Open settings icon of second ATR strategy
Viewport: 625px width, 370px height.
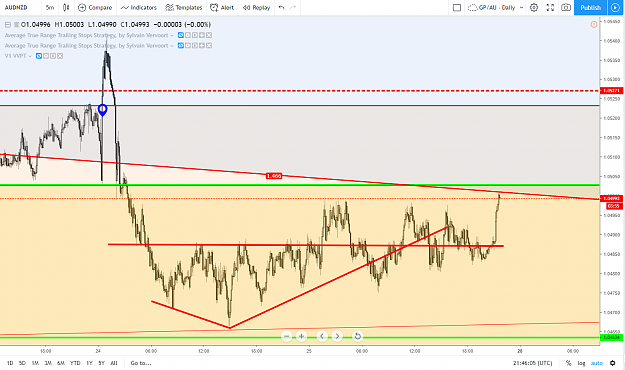pyautogui.click(x=188, y=45)
